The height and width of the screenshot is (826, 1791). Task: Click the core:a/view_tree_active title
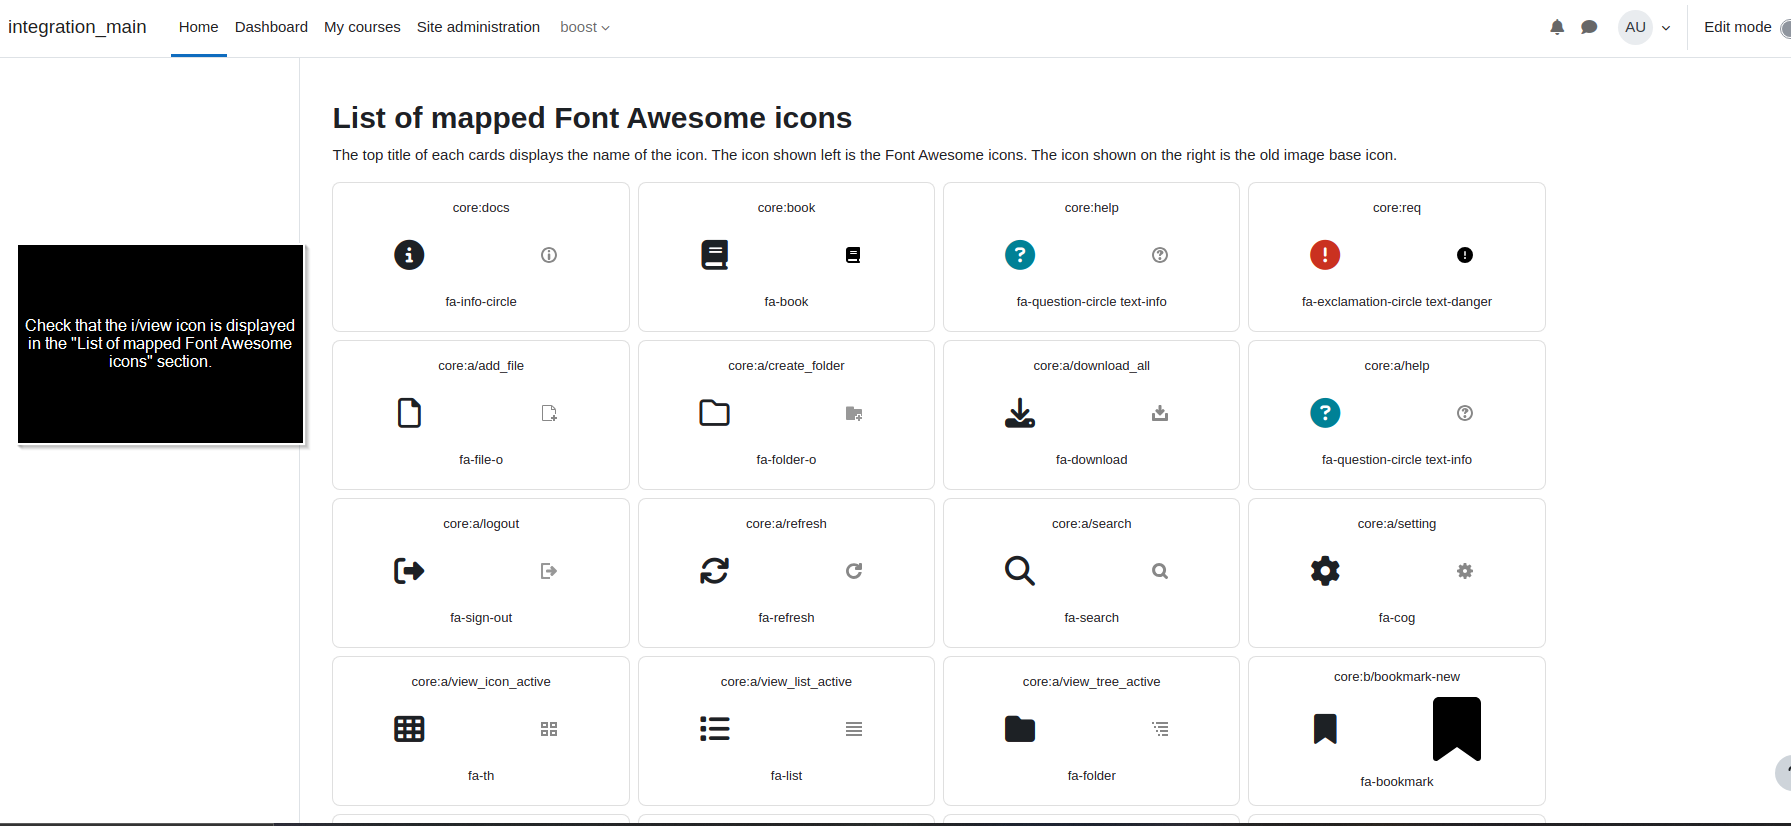pyautogui.click(x=1091, y=682)
